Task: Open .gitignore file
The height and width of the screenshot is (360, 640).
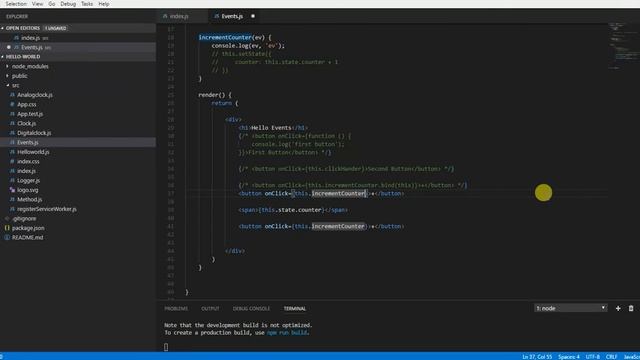Action: point(24,219)
